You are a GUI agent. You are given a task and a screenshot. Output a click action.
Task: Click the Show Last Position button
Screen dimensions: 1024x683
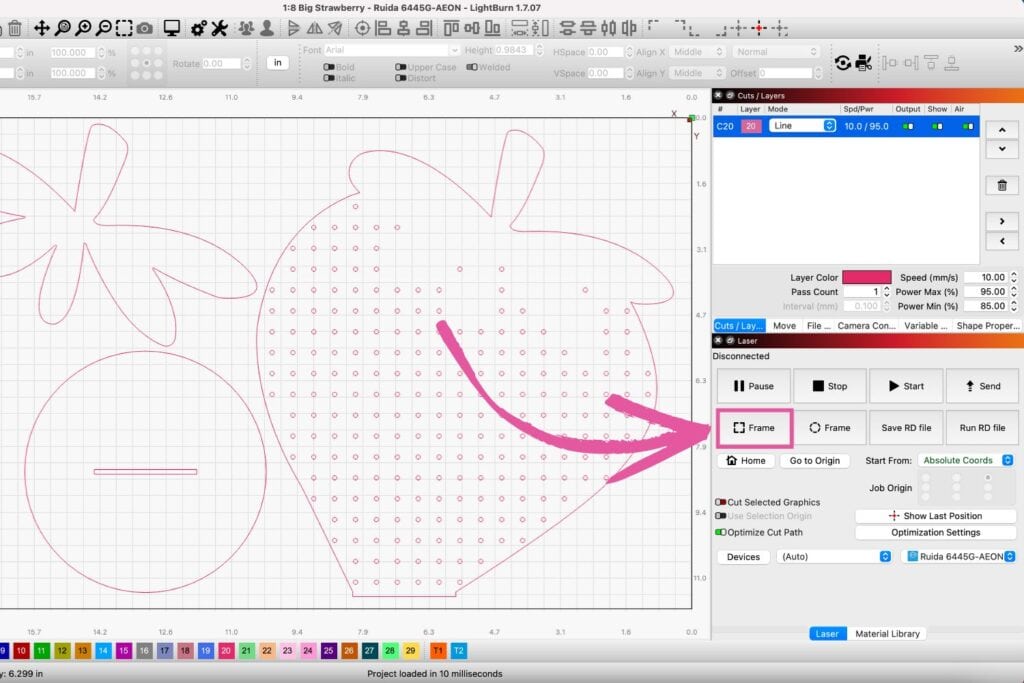click(935, 516)
